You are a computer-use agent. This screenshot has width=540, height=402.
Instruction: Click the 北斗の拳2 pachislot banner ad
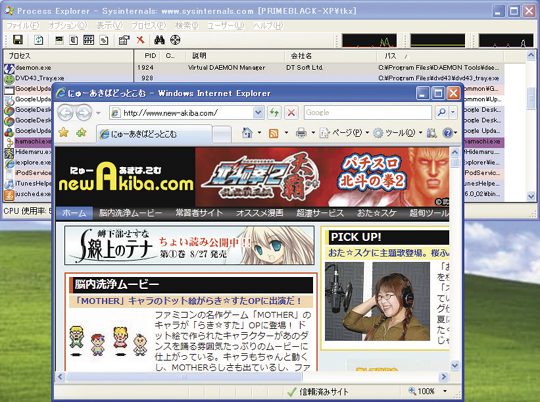point(322,177)
